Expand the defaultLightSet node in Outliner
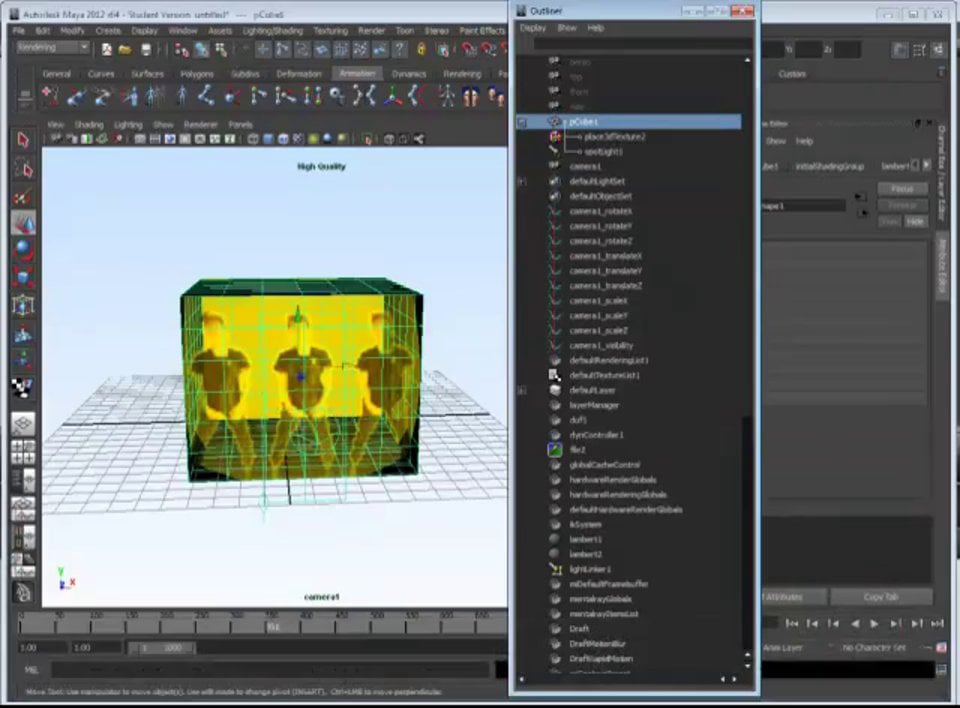 (522, 181)
